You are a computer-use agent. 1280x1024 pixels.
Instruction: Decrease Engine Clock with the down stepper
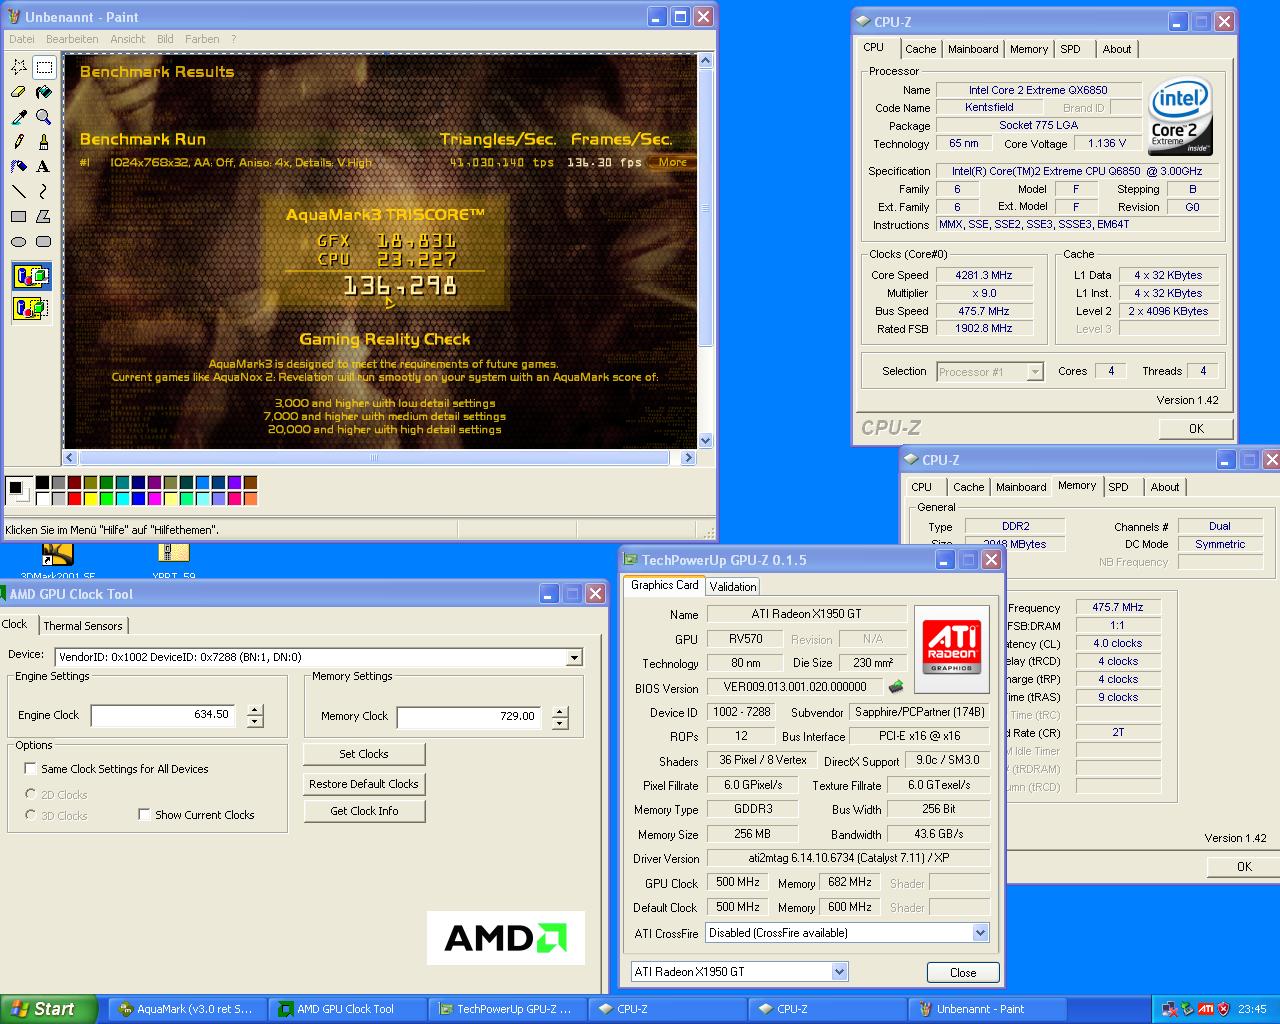point(255,722)
